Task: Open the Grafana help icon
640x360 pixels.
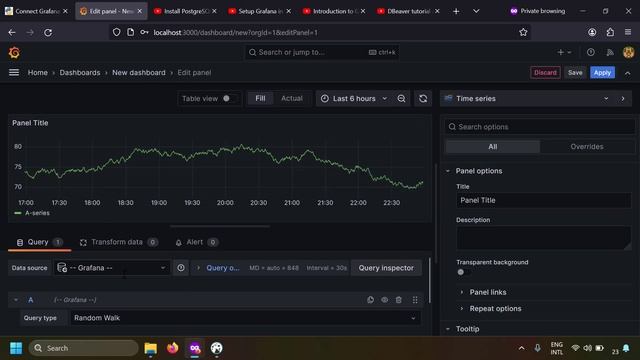Action: pyautogui.click(x=591, y=52)
